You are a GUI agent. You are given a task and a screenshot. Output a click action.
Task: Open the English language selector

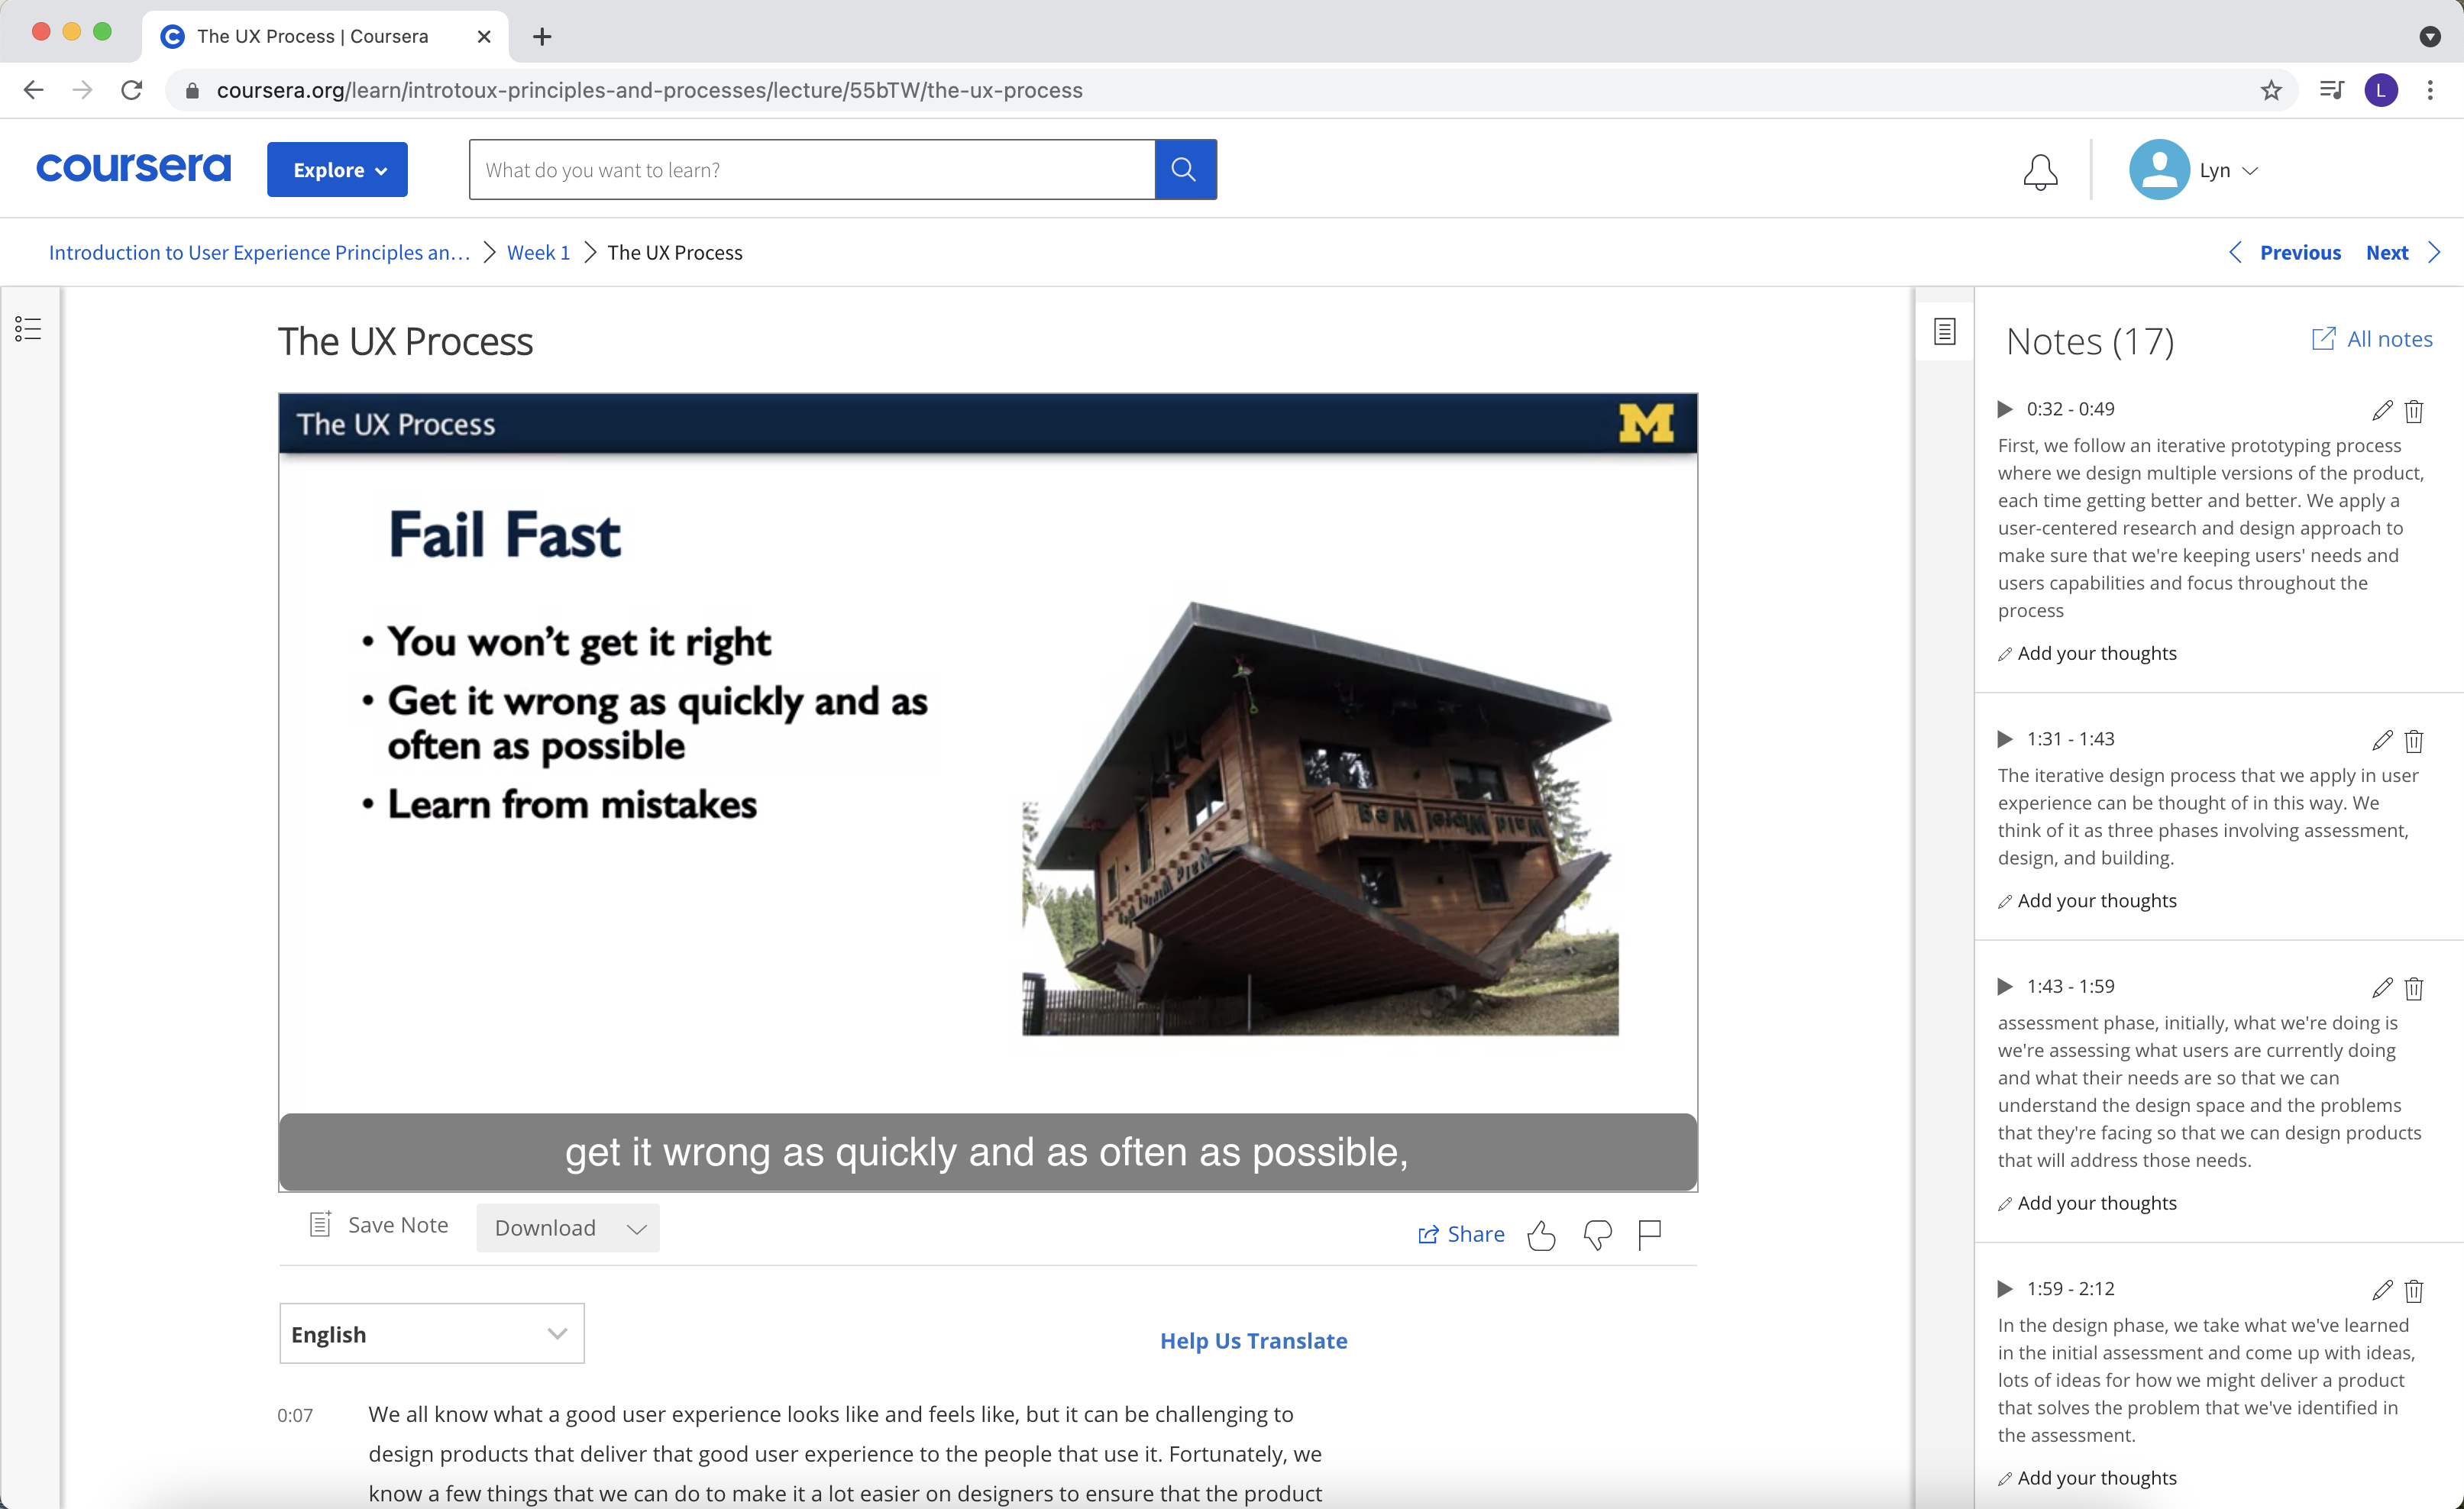tap(431, 1334)
